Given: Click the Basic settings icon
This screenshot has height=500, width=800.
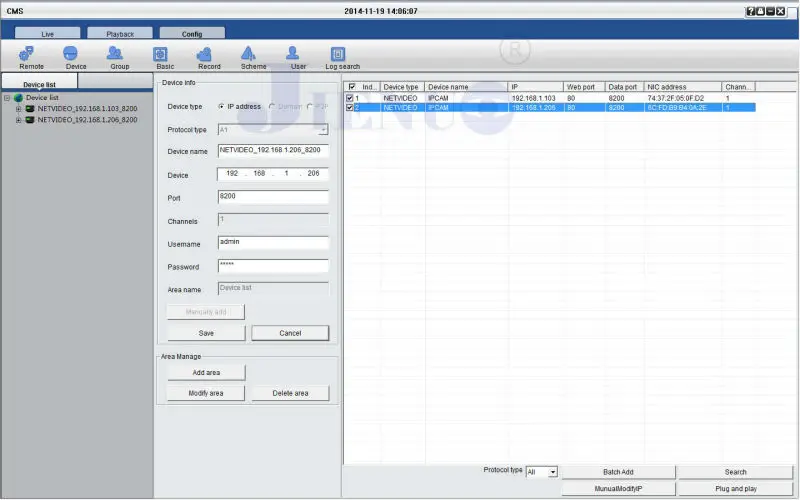Looking at the screenshot, I should 164,54.
